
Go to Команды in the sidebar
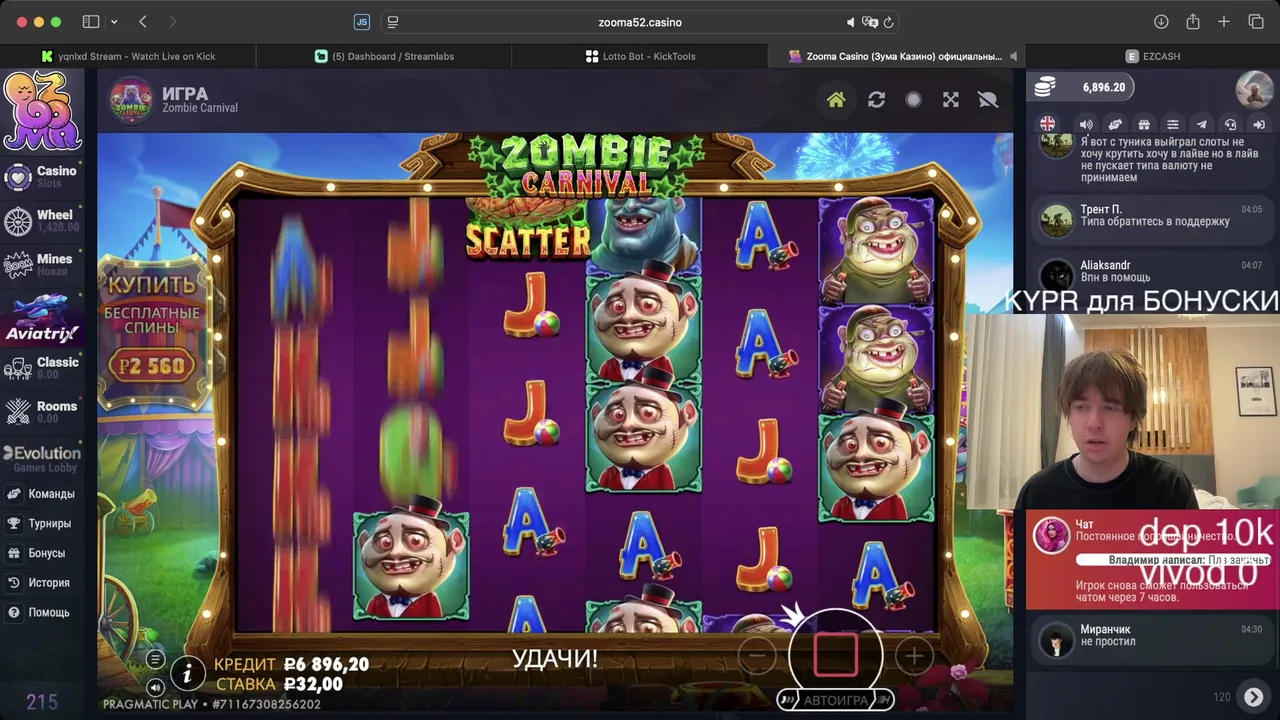click(42, 494)
